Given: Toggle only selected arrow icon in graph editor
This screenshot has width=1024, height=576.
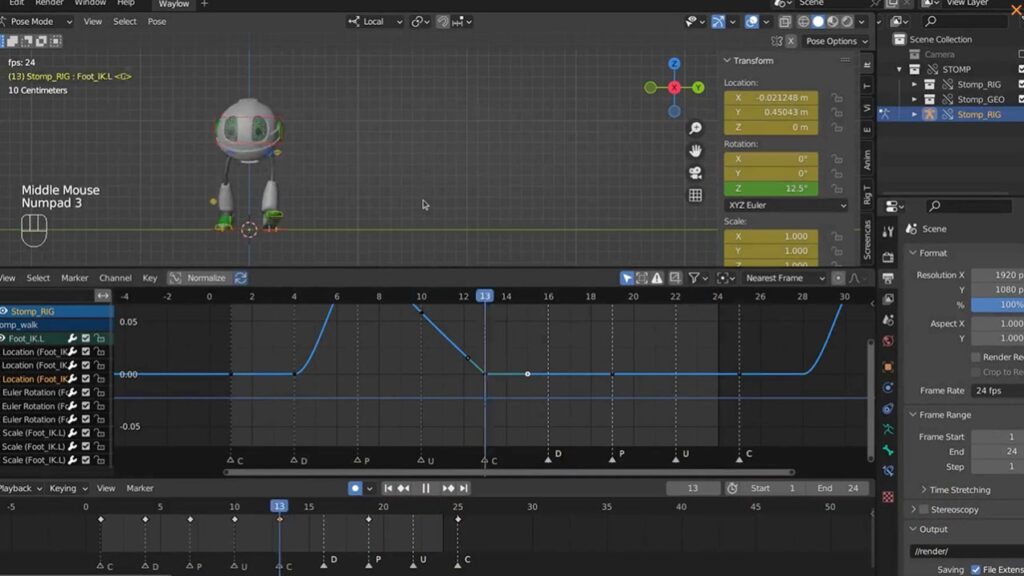Looking at the screenshot, I should (626, 278).
